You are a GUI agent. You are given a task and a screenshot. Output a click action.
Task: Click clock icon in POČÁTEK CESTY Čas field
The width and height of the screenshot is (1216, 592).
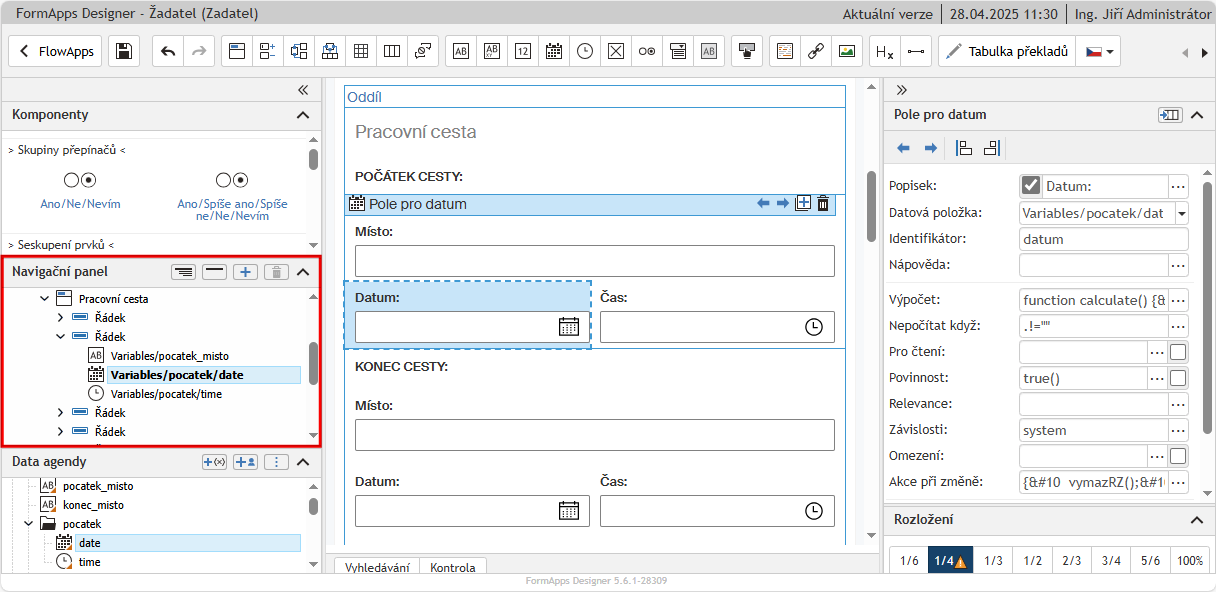click(814, 327)
